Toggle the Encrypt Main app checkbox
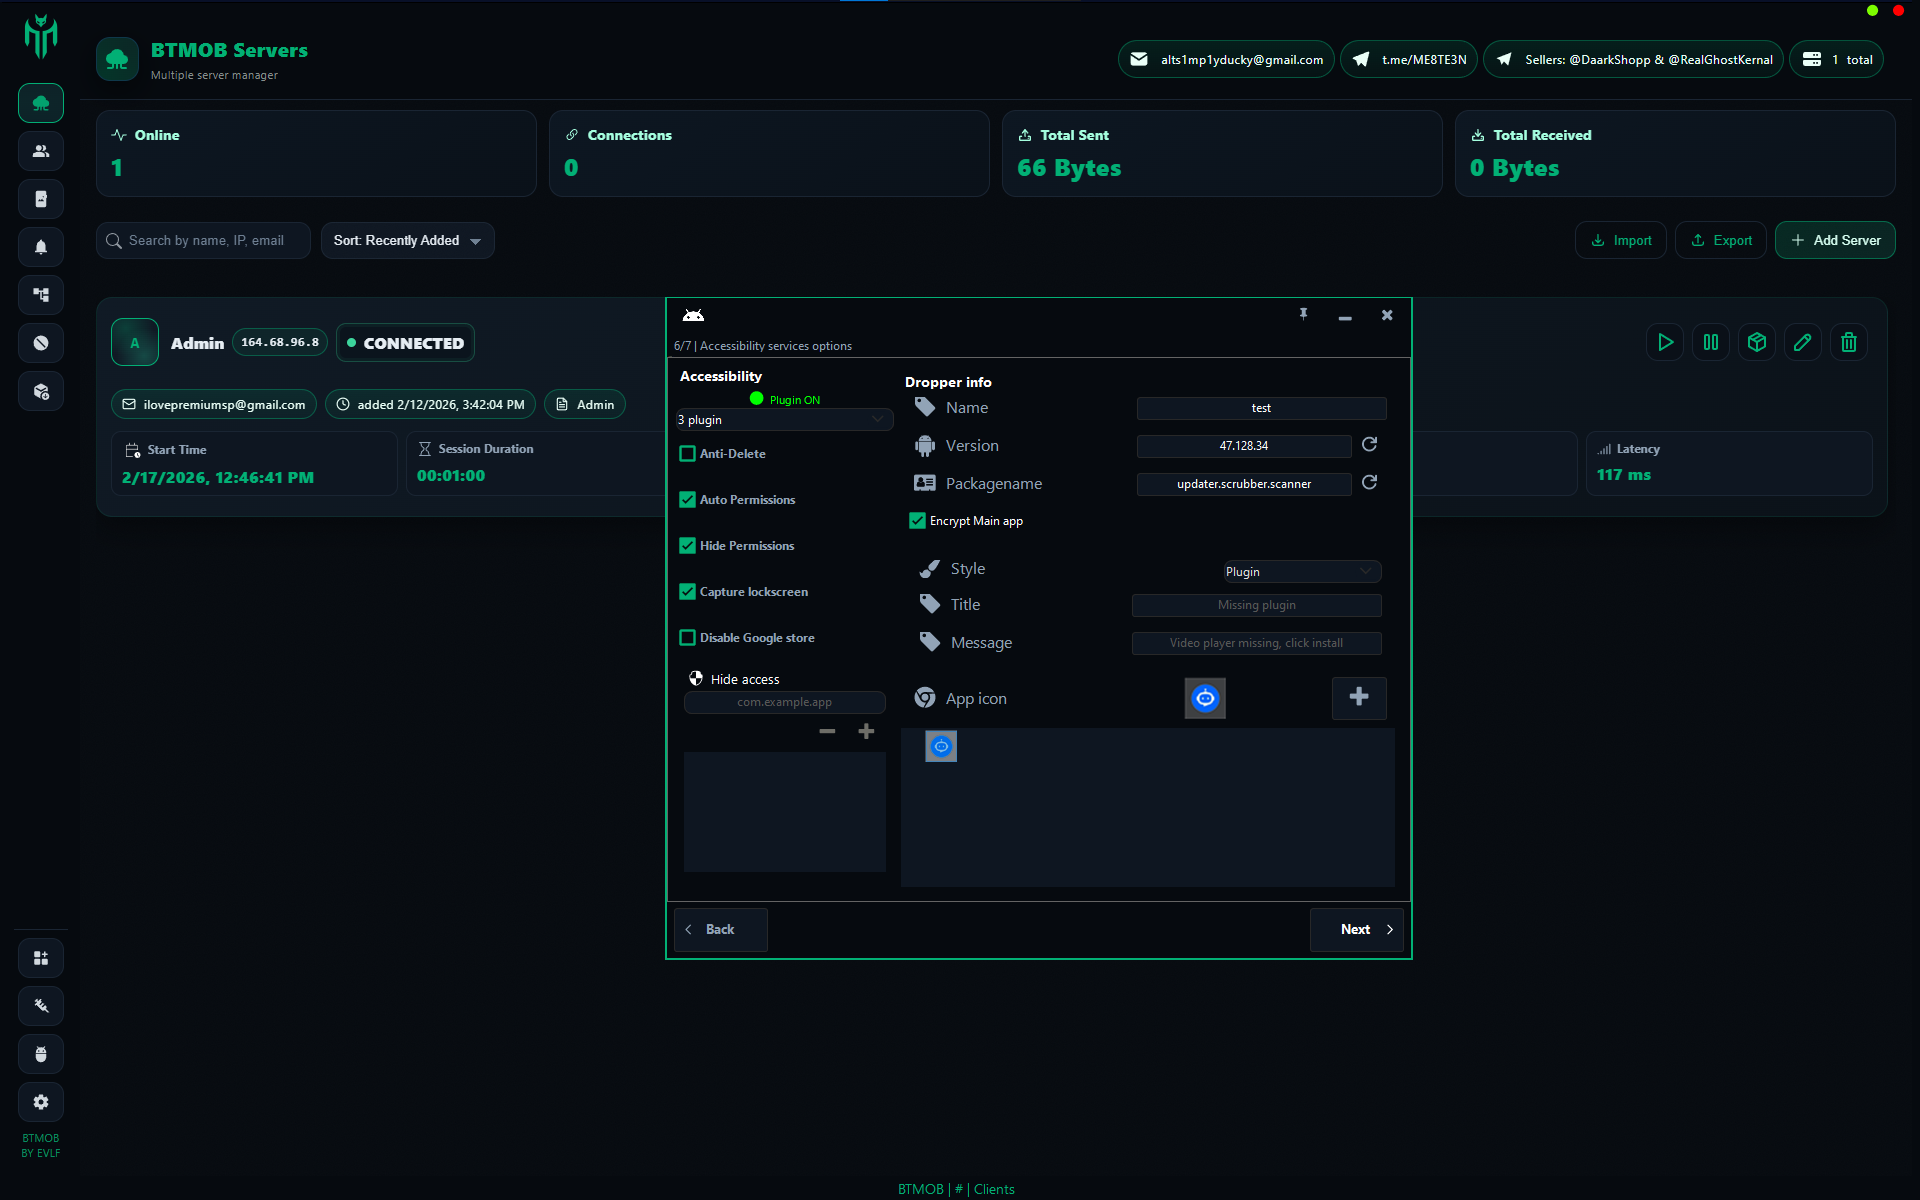Screen dimensions: 1920x1200 coord(917,521)
